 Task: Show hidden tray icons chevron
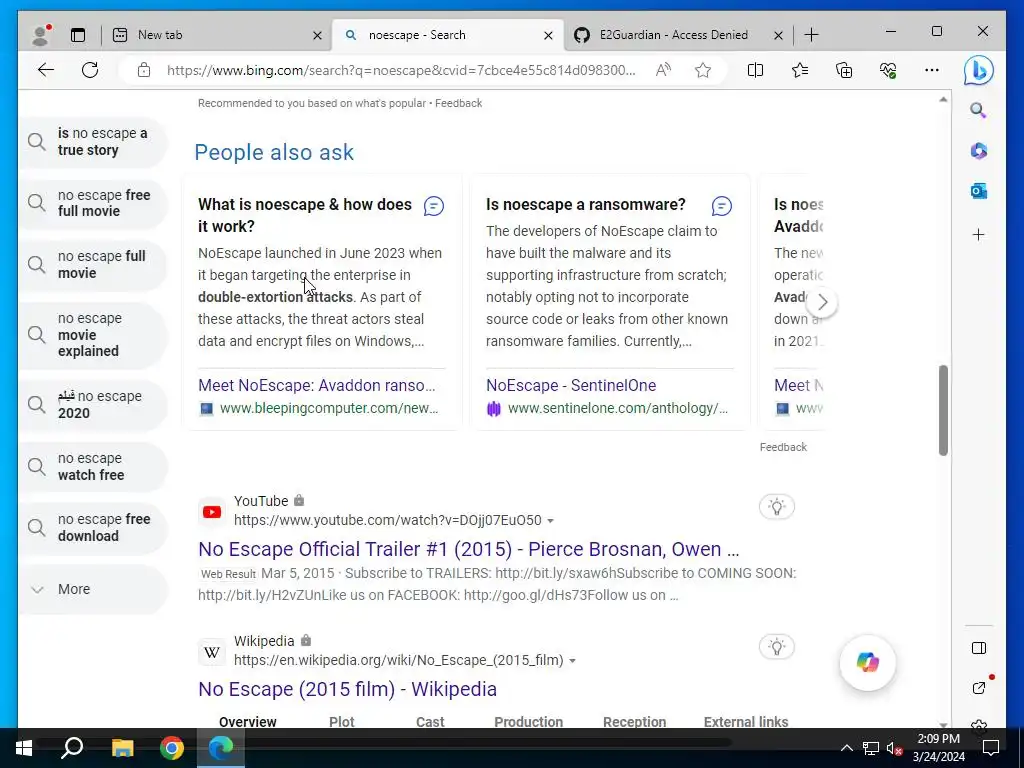click(x=846, y=748)
